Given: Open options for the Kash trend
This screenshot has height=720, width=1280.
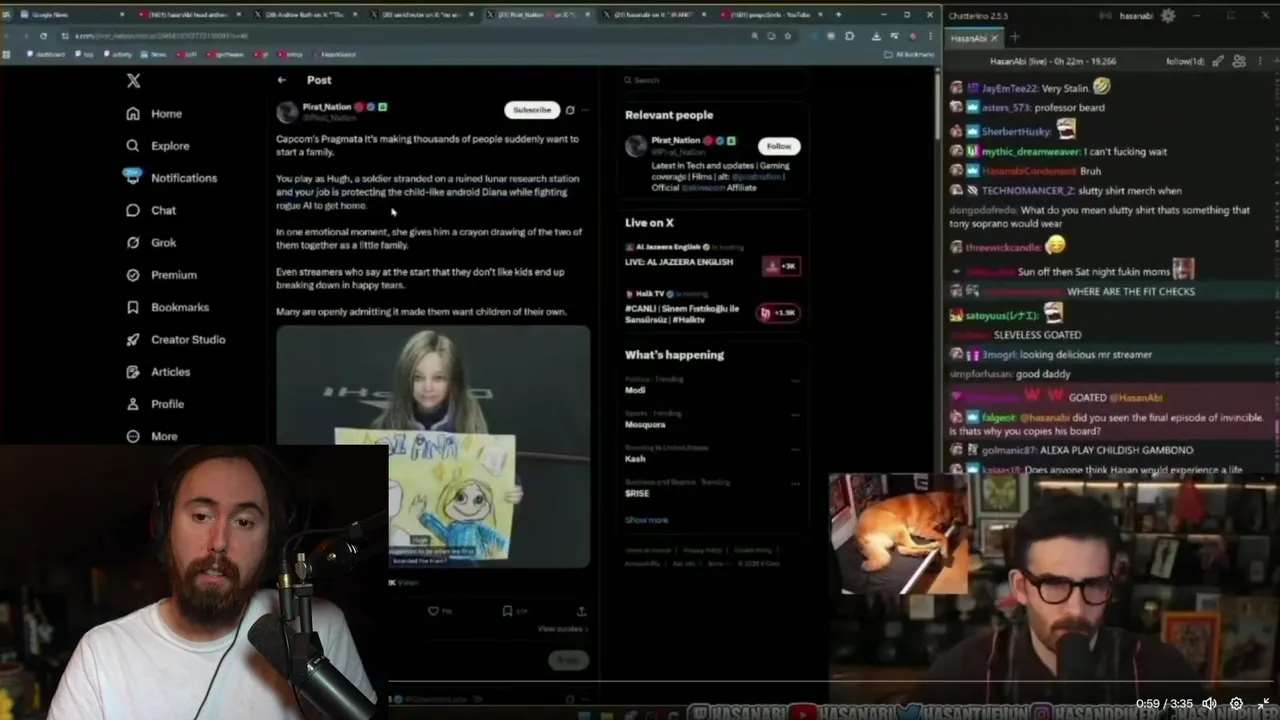Looking at the screenshot, I should tap(795, 449).
